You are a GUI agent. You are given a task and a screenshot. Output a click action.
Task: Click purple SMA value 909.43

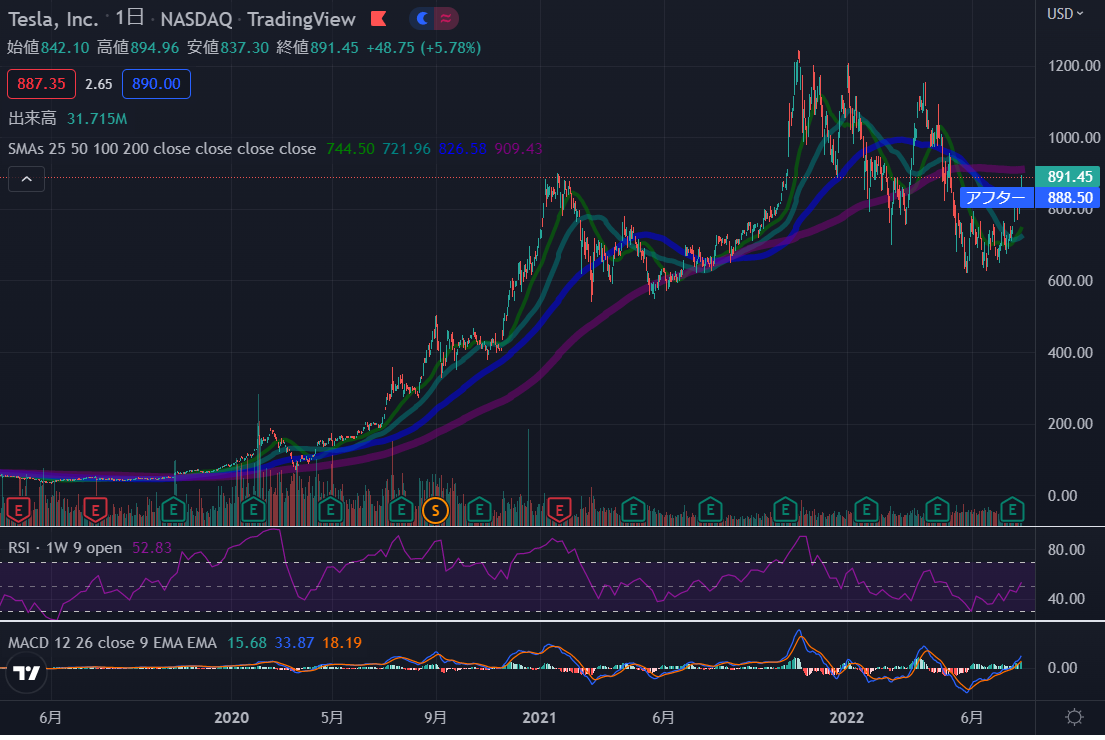pos(518,149)
